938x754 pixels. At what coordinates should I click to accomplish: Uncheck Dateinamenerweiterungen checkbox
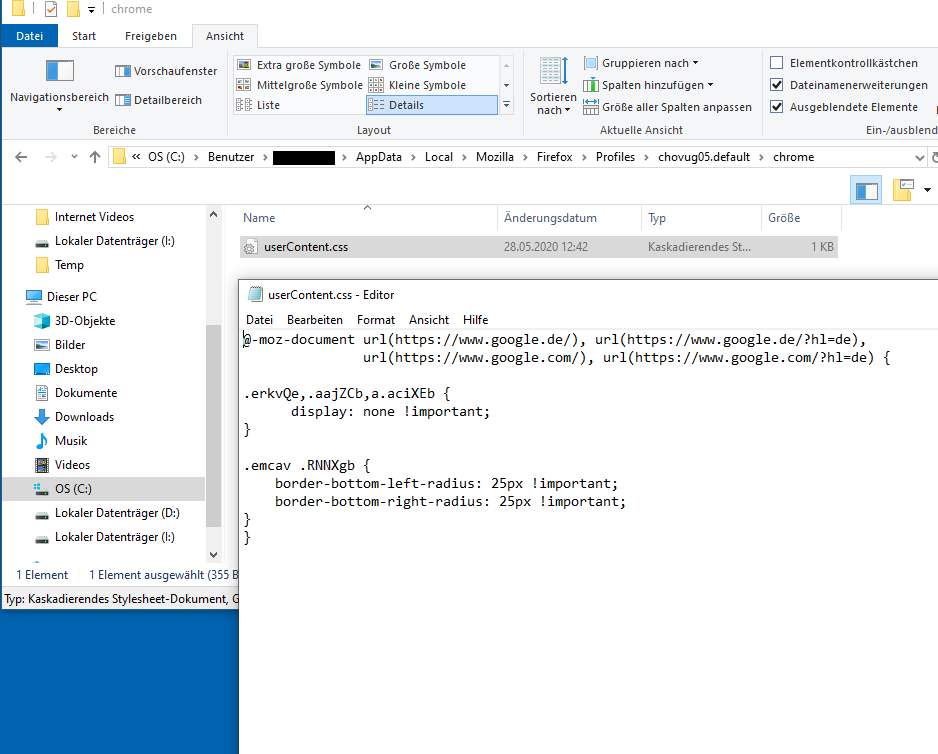[x=776, y=85]
